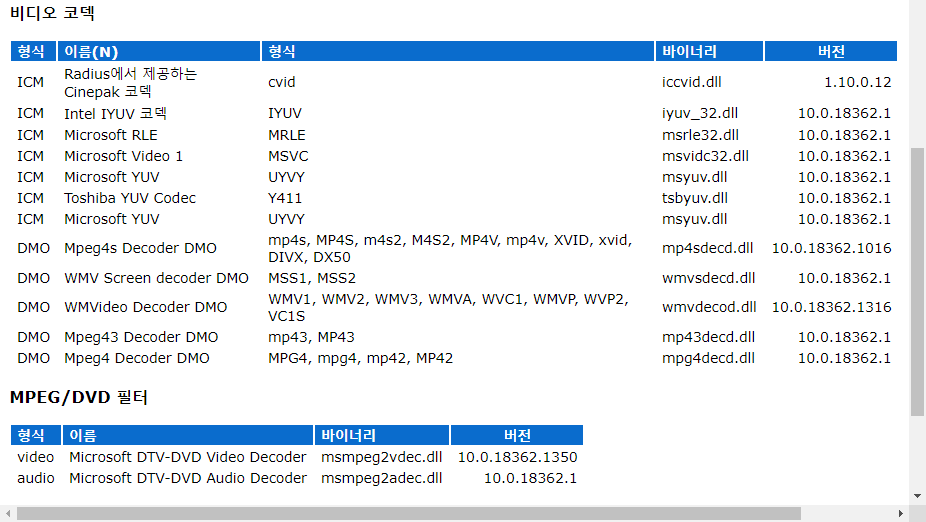The image size is (926, 522).
Task: Click the wmvdecod.dll binary cell
Action: [709, 308]
